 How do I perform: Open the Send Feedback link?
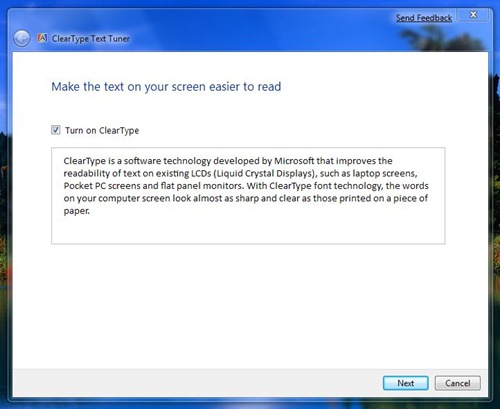click(424, 18)
